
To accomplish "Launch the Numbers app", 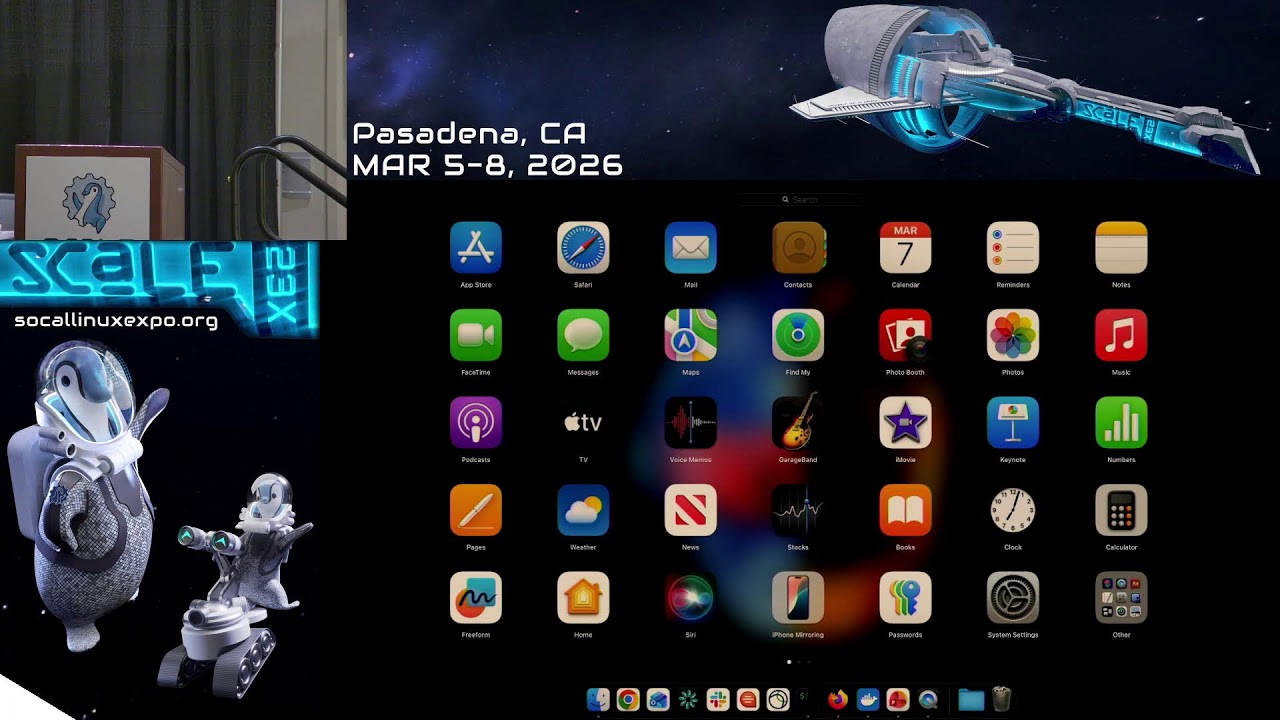I will 1121,423.
